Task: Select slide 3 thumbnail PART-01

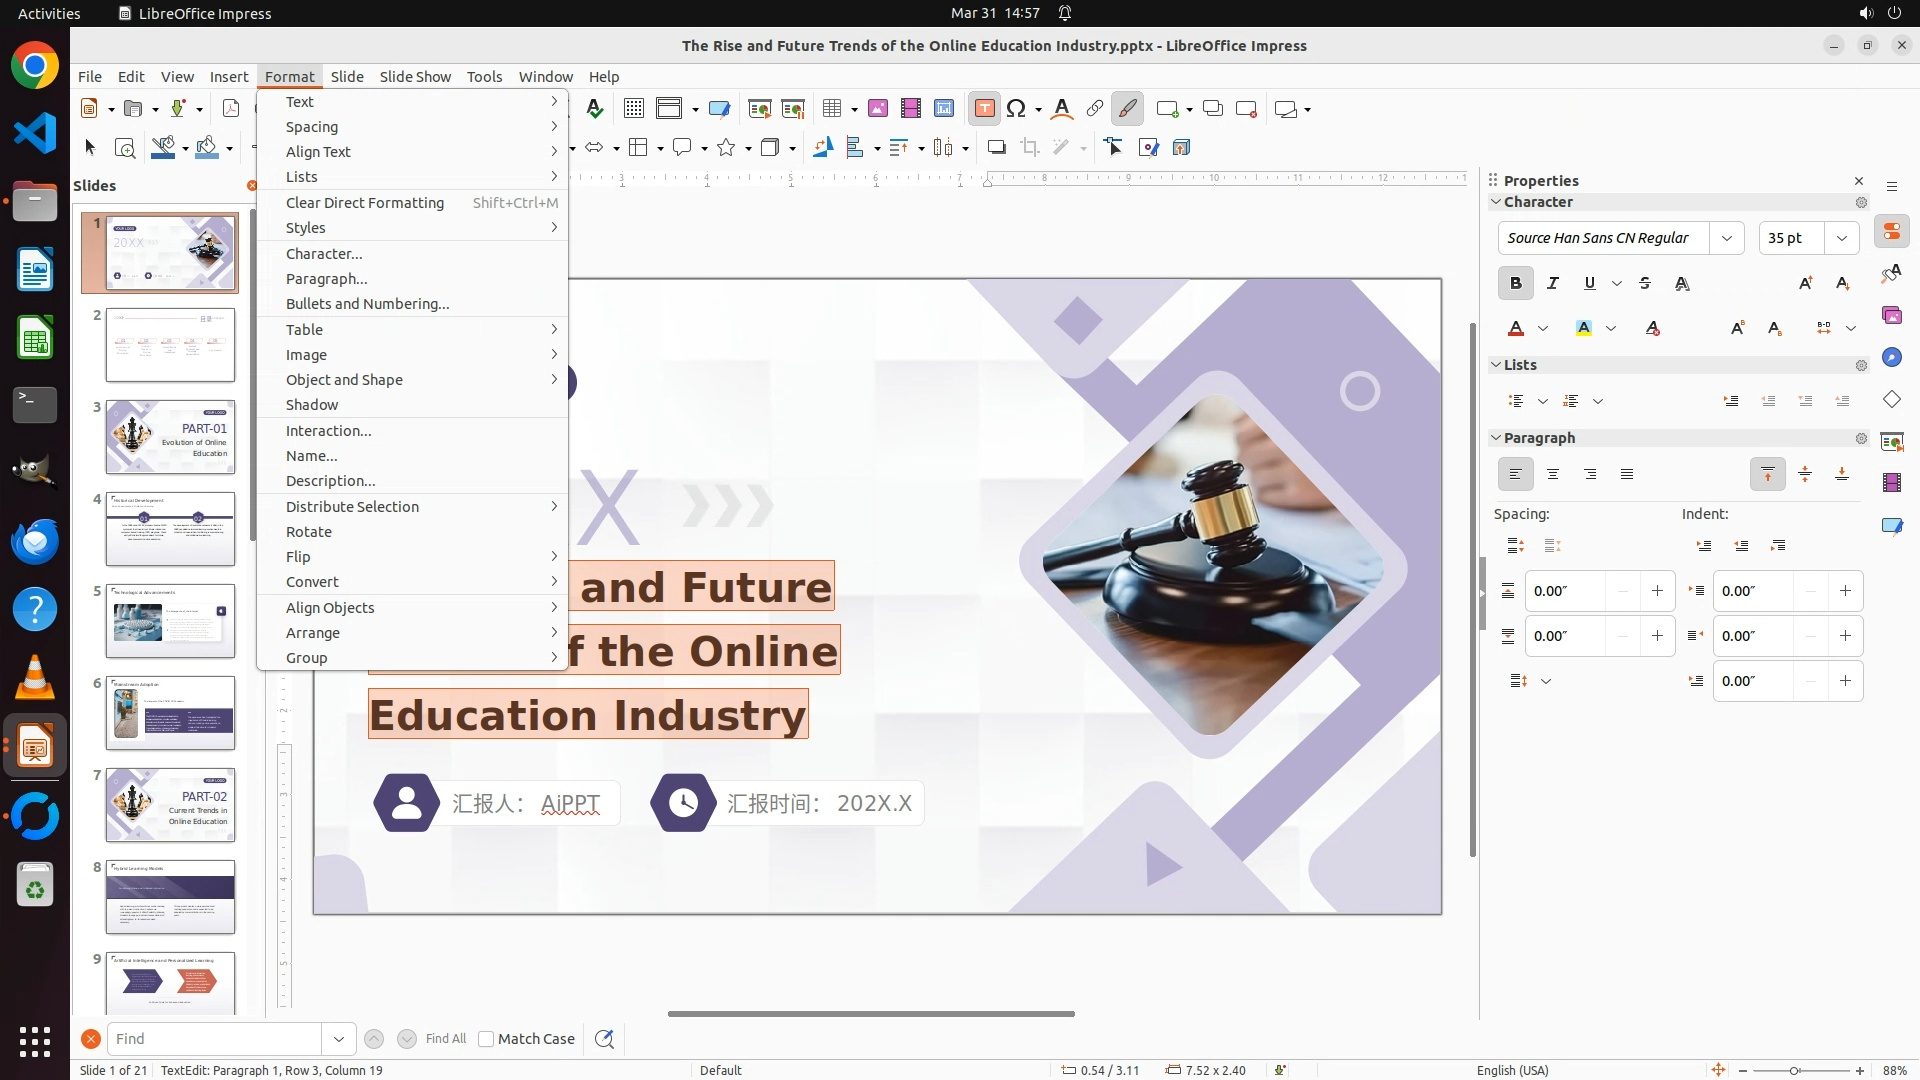Action: click(x=171, y=437)
